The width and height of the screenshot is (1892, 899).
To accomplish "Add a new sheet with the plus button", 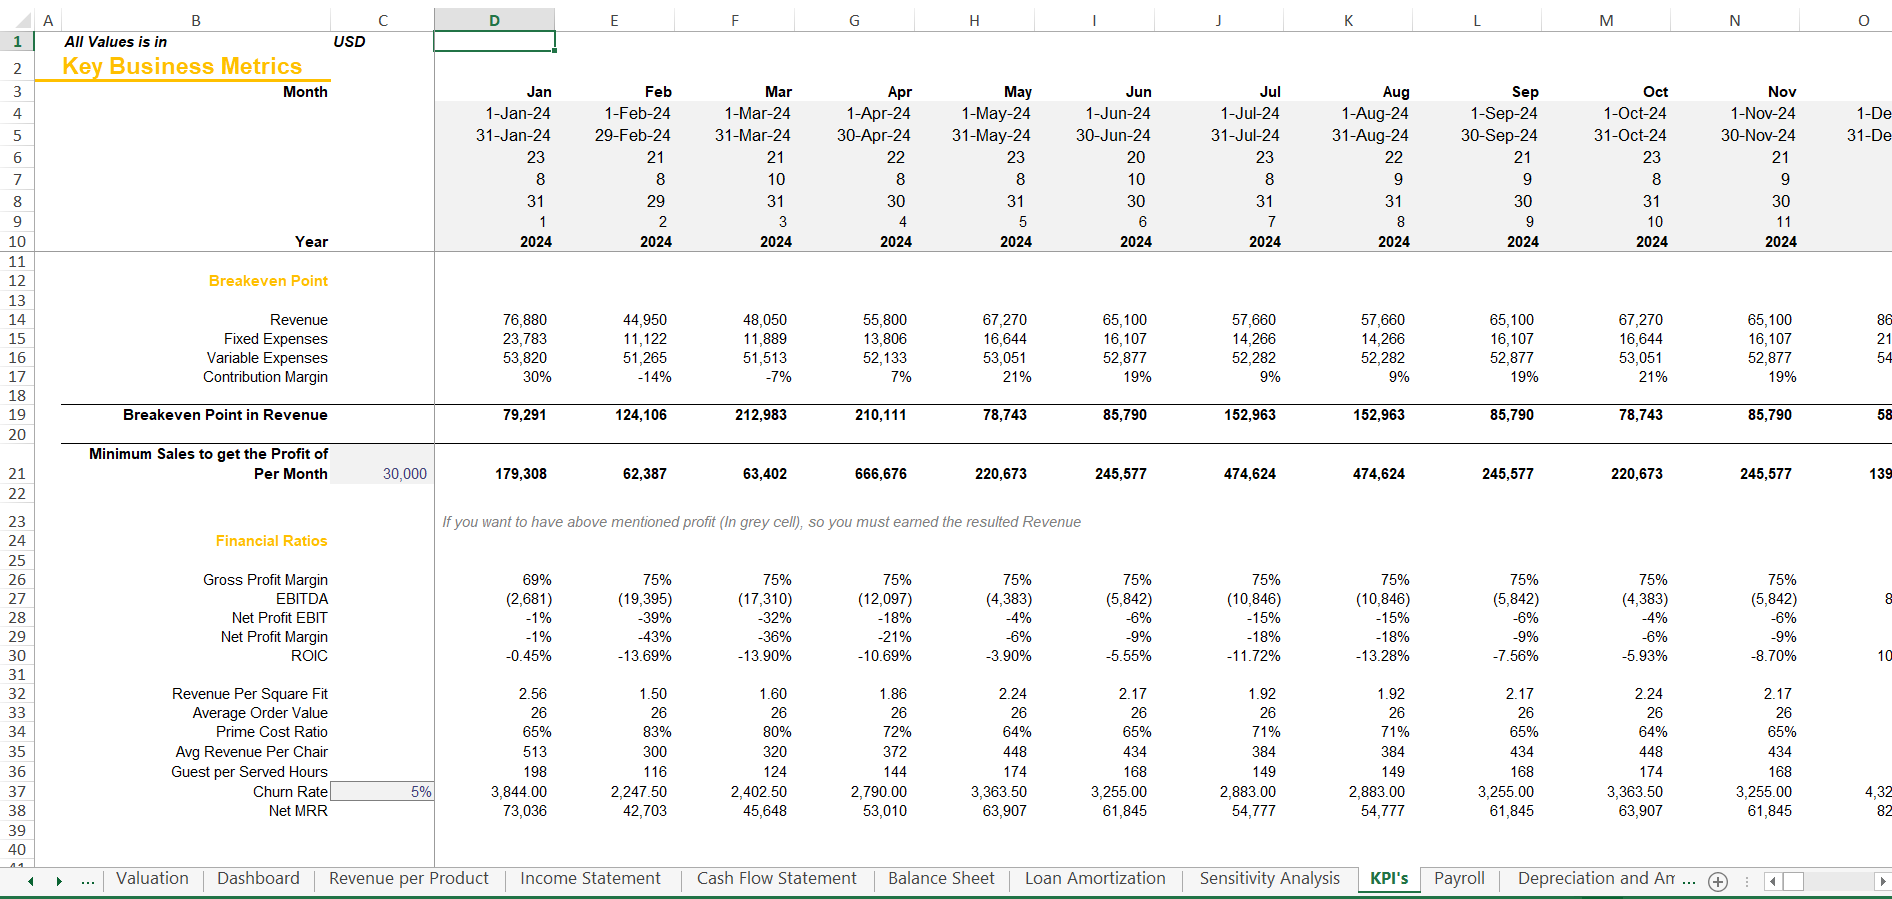I will [x=1718, y=881].
